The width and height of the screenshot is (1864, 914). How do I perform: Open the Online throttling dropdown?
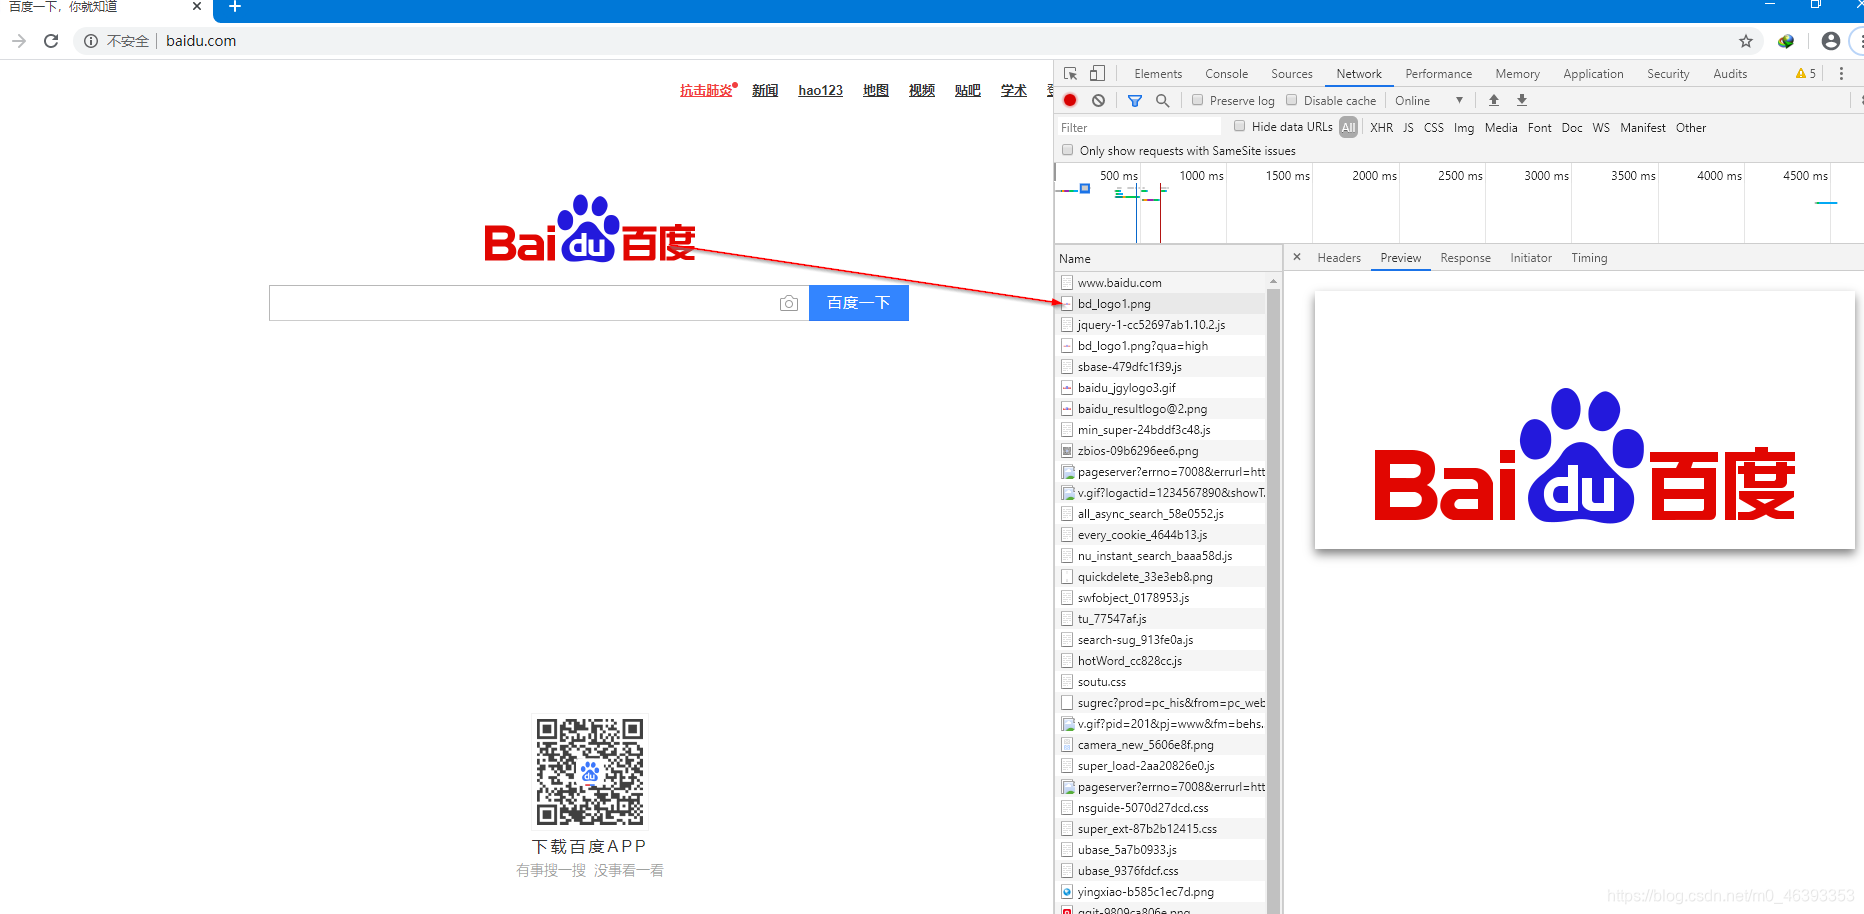1429,100
